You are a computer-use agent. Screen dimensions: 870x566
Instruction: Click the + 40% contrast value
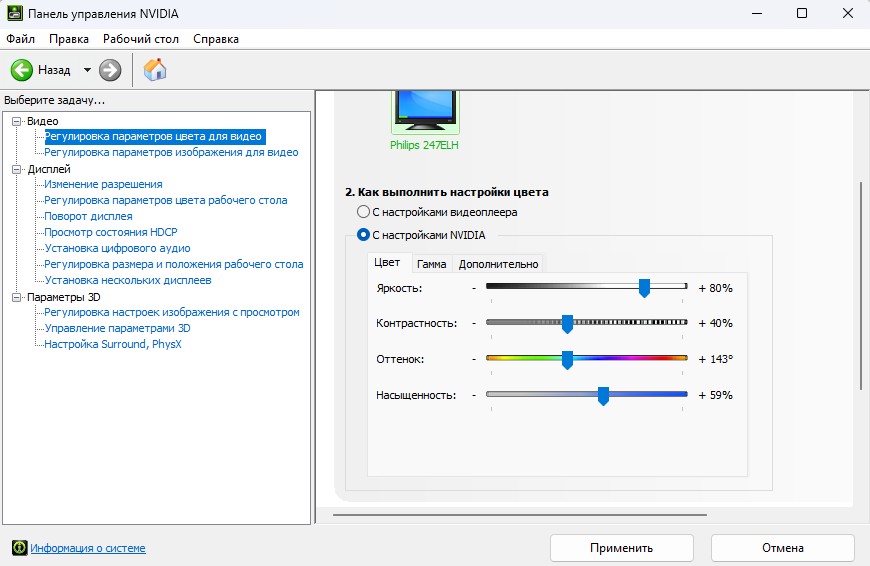(716, 323)
